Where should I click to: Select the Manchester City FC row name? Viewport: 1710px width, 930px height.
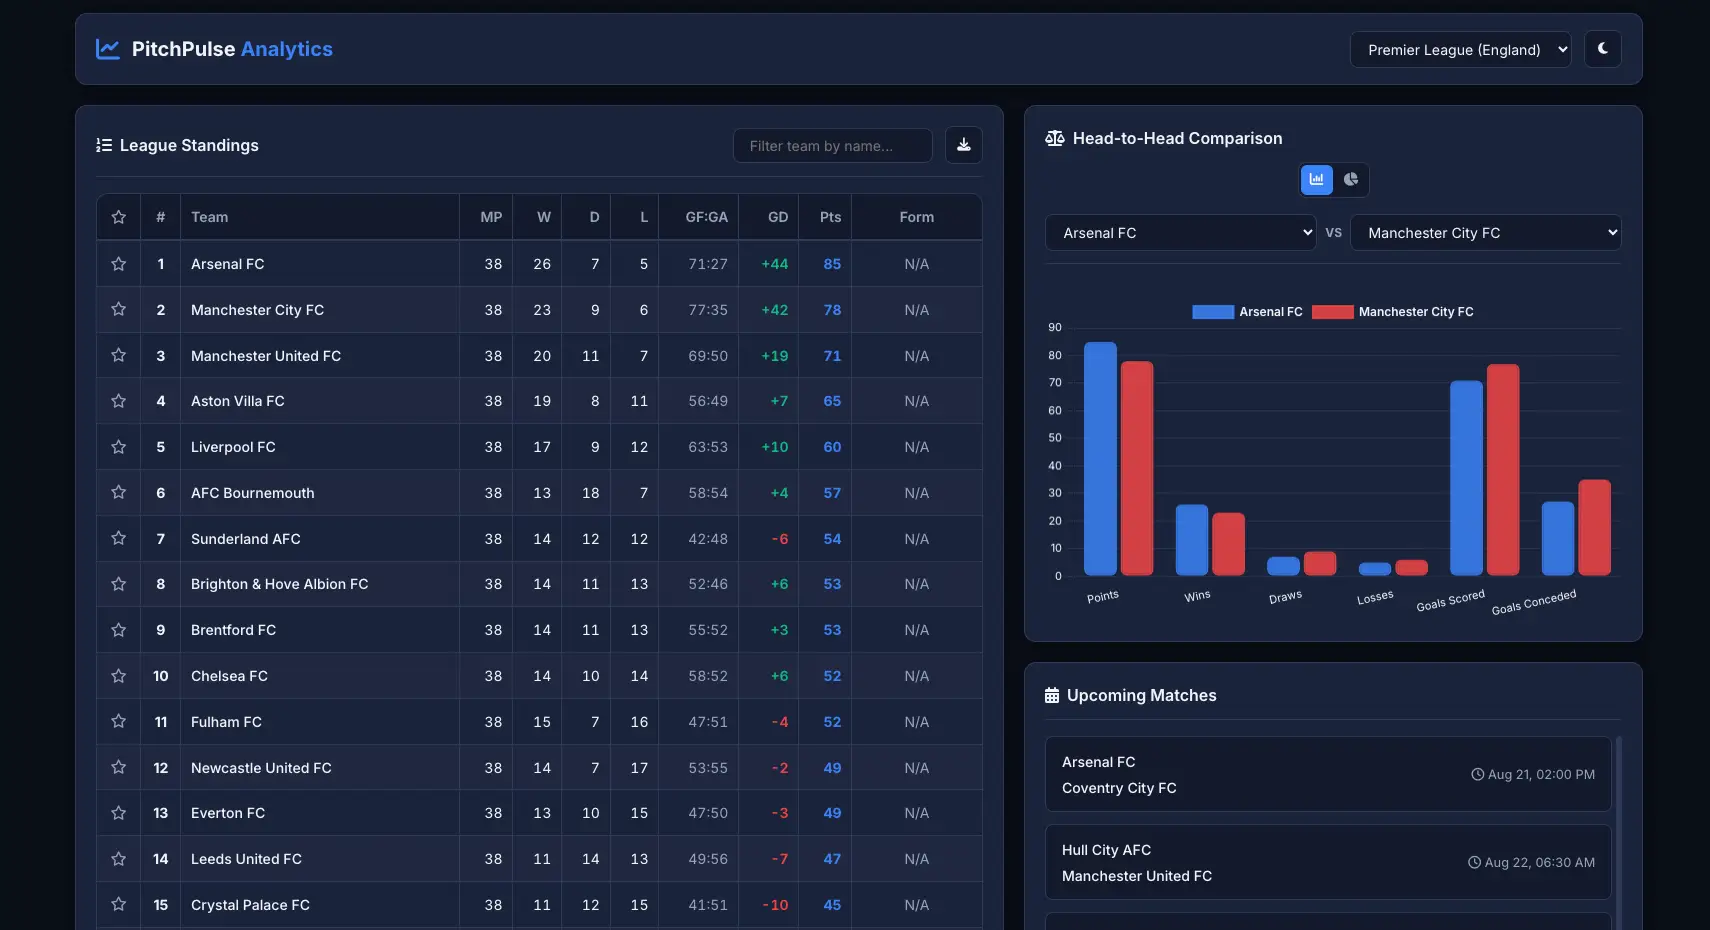pos(258,310)
